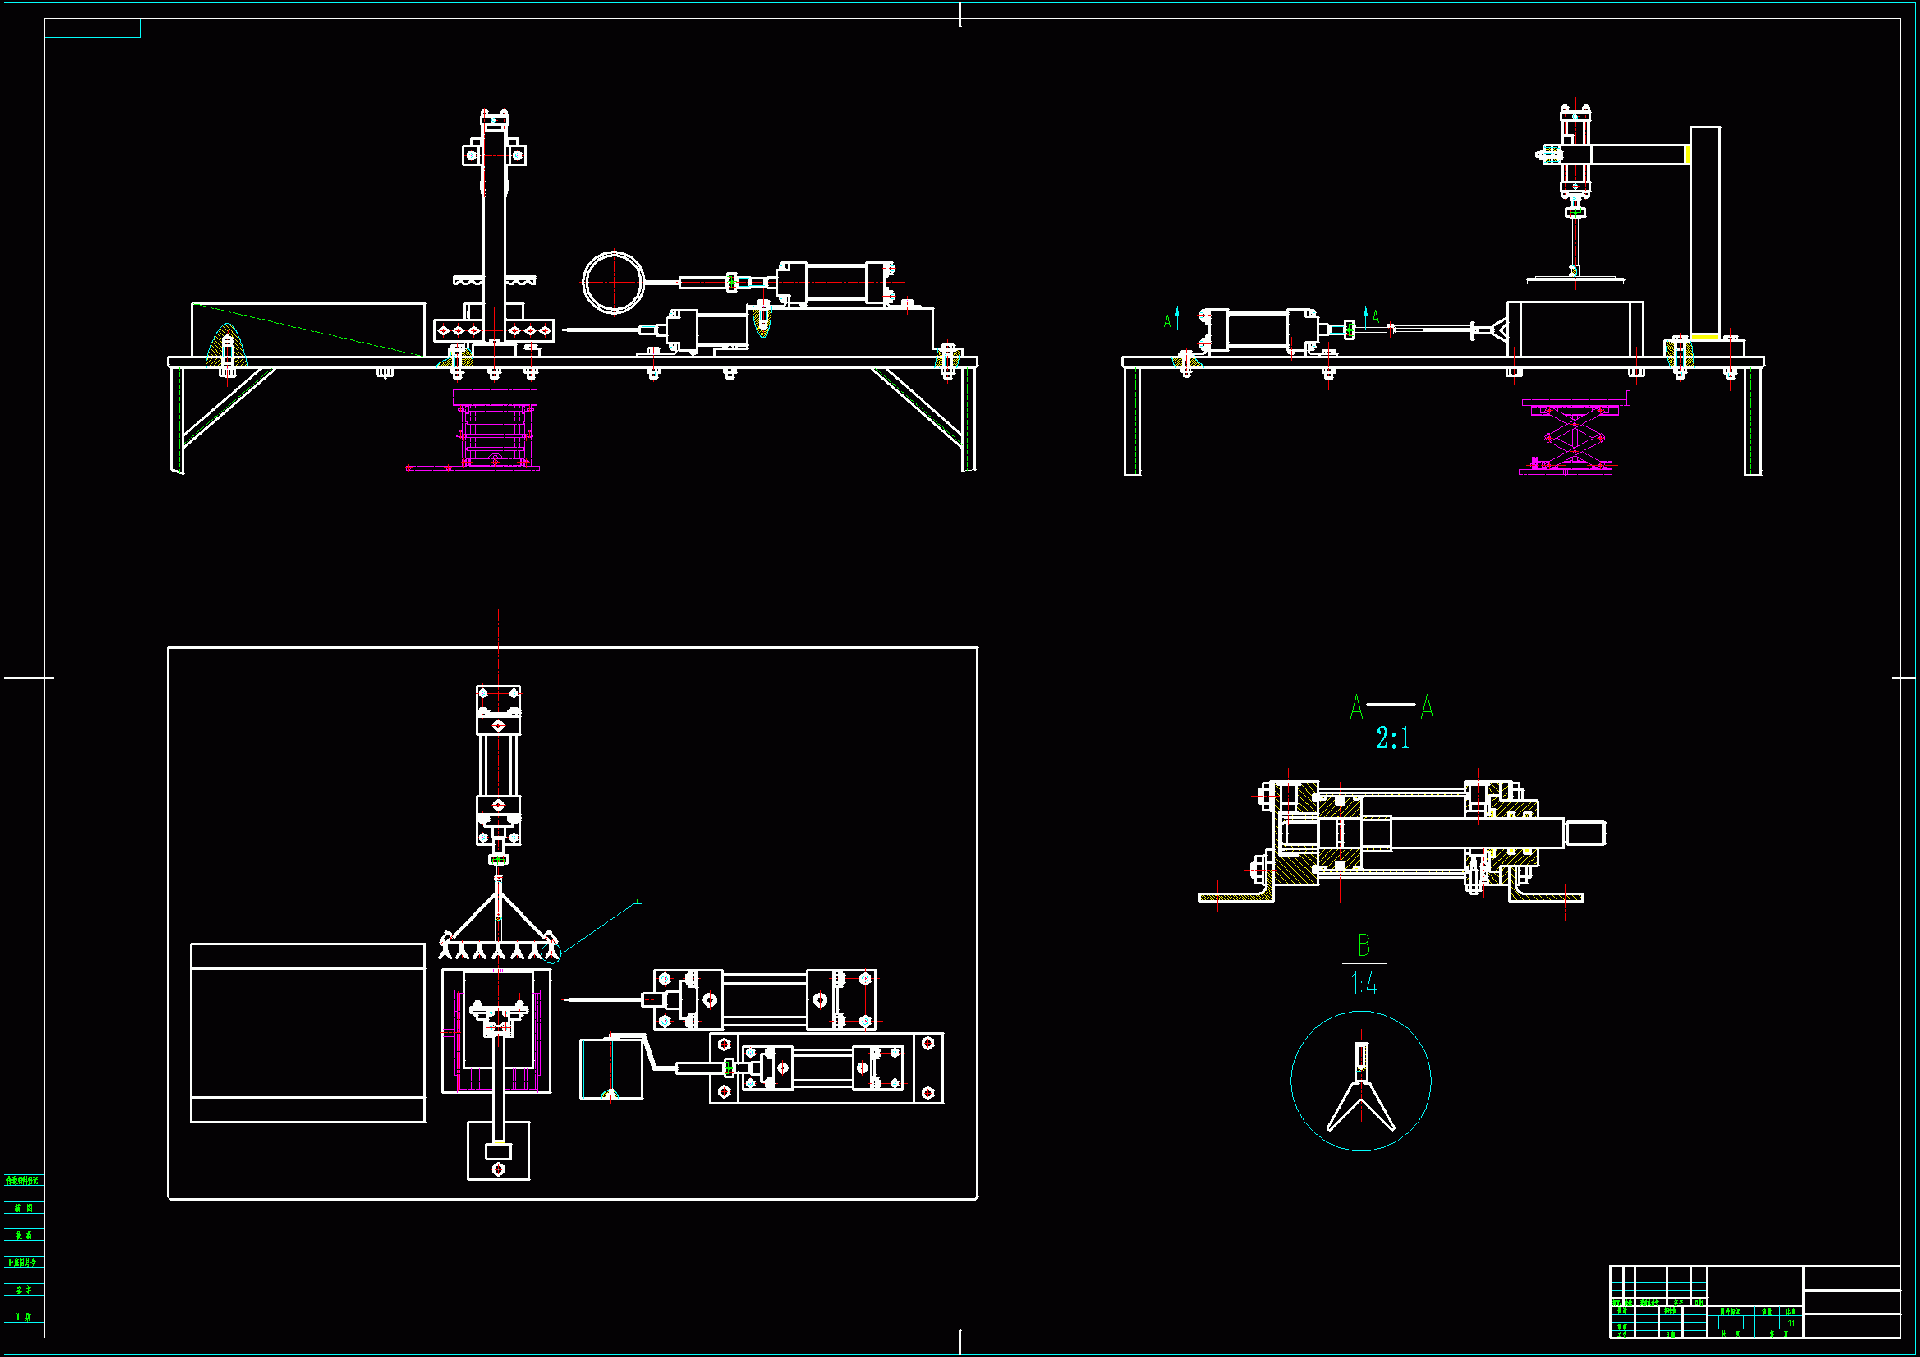Viewport: 1920px width, 1357px height.
Task: Select the magenta scissor lift in side view
Action: coord(1573,437)
